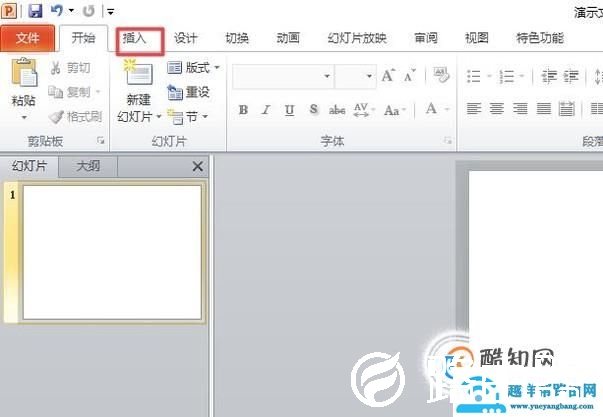Click the 重设 (Reset) button
This screenshot has height=417, width=603.
coord(188,92)
